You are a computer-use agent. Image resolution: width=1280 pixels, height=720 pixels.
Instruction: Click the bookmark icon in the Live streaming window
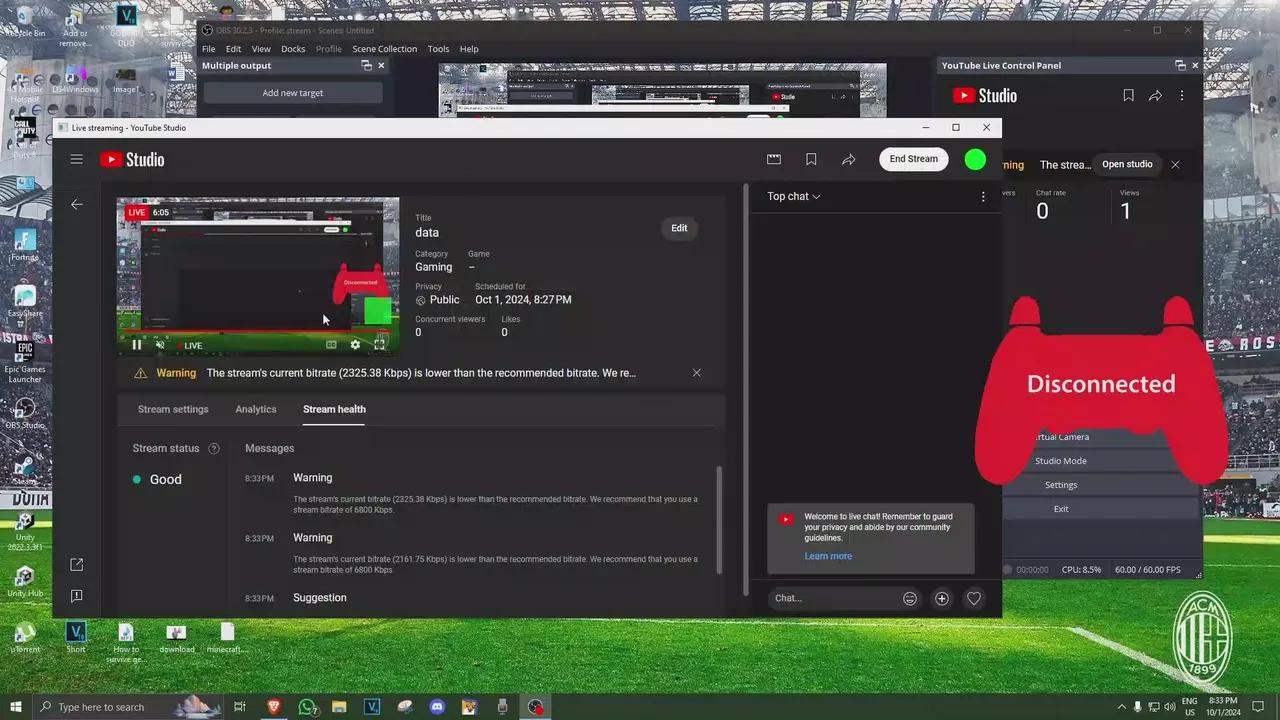click(x=811, y=159)
